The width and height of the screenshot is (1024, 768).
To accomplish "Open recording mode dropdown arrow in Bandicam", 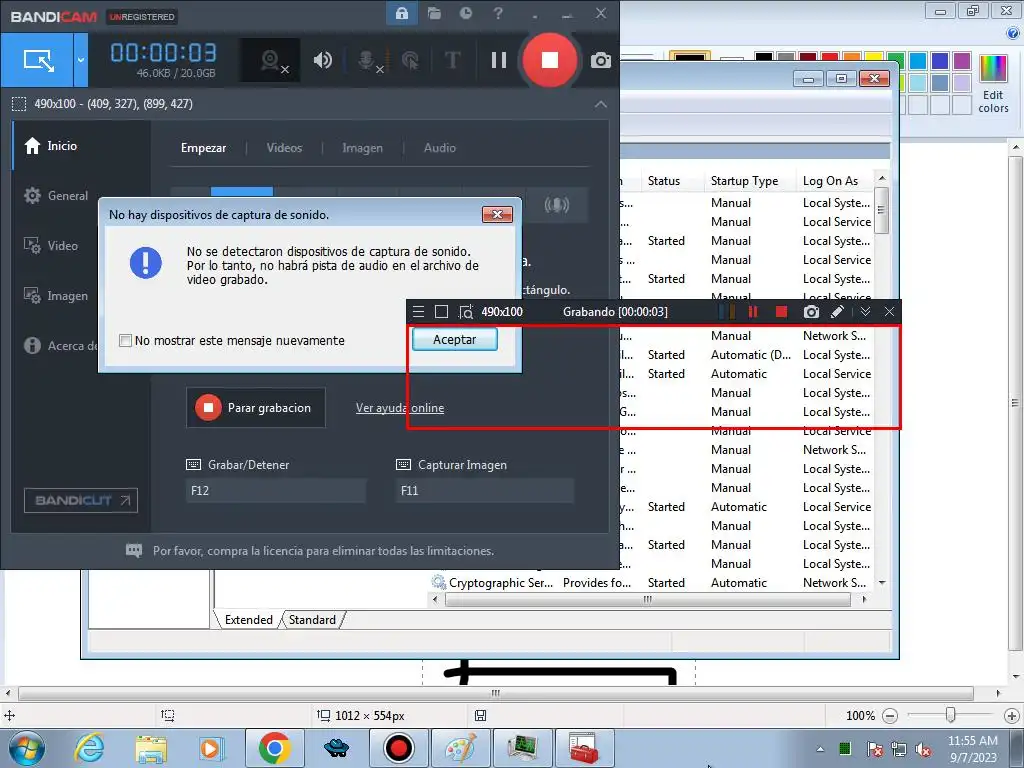I will (81, 60).
